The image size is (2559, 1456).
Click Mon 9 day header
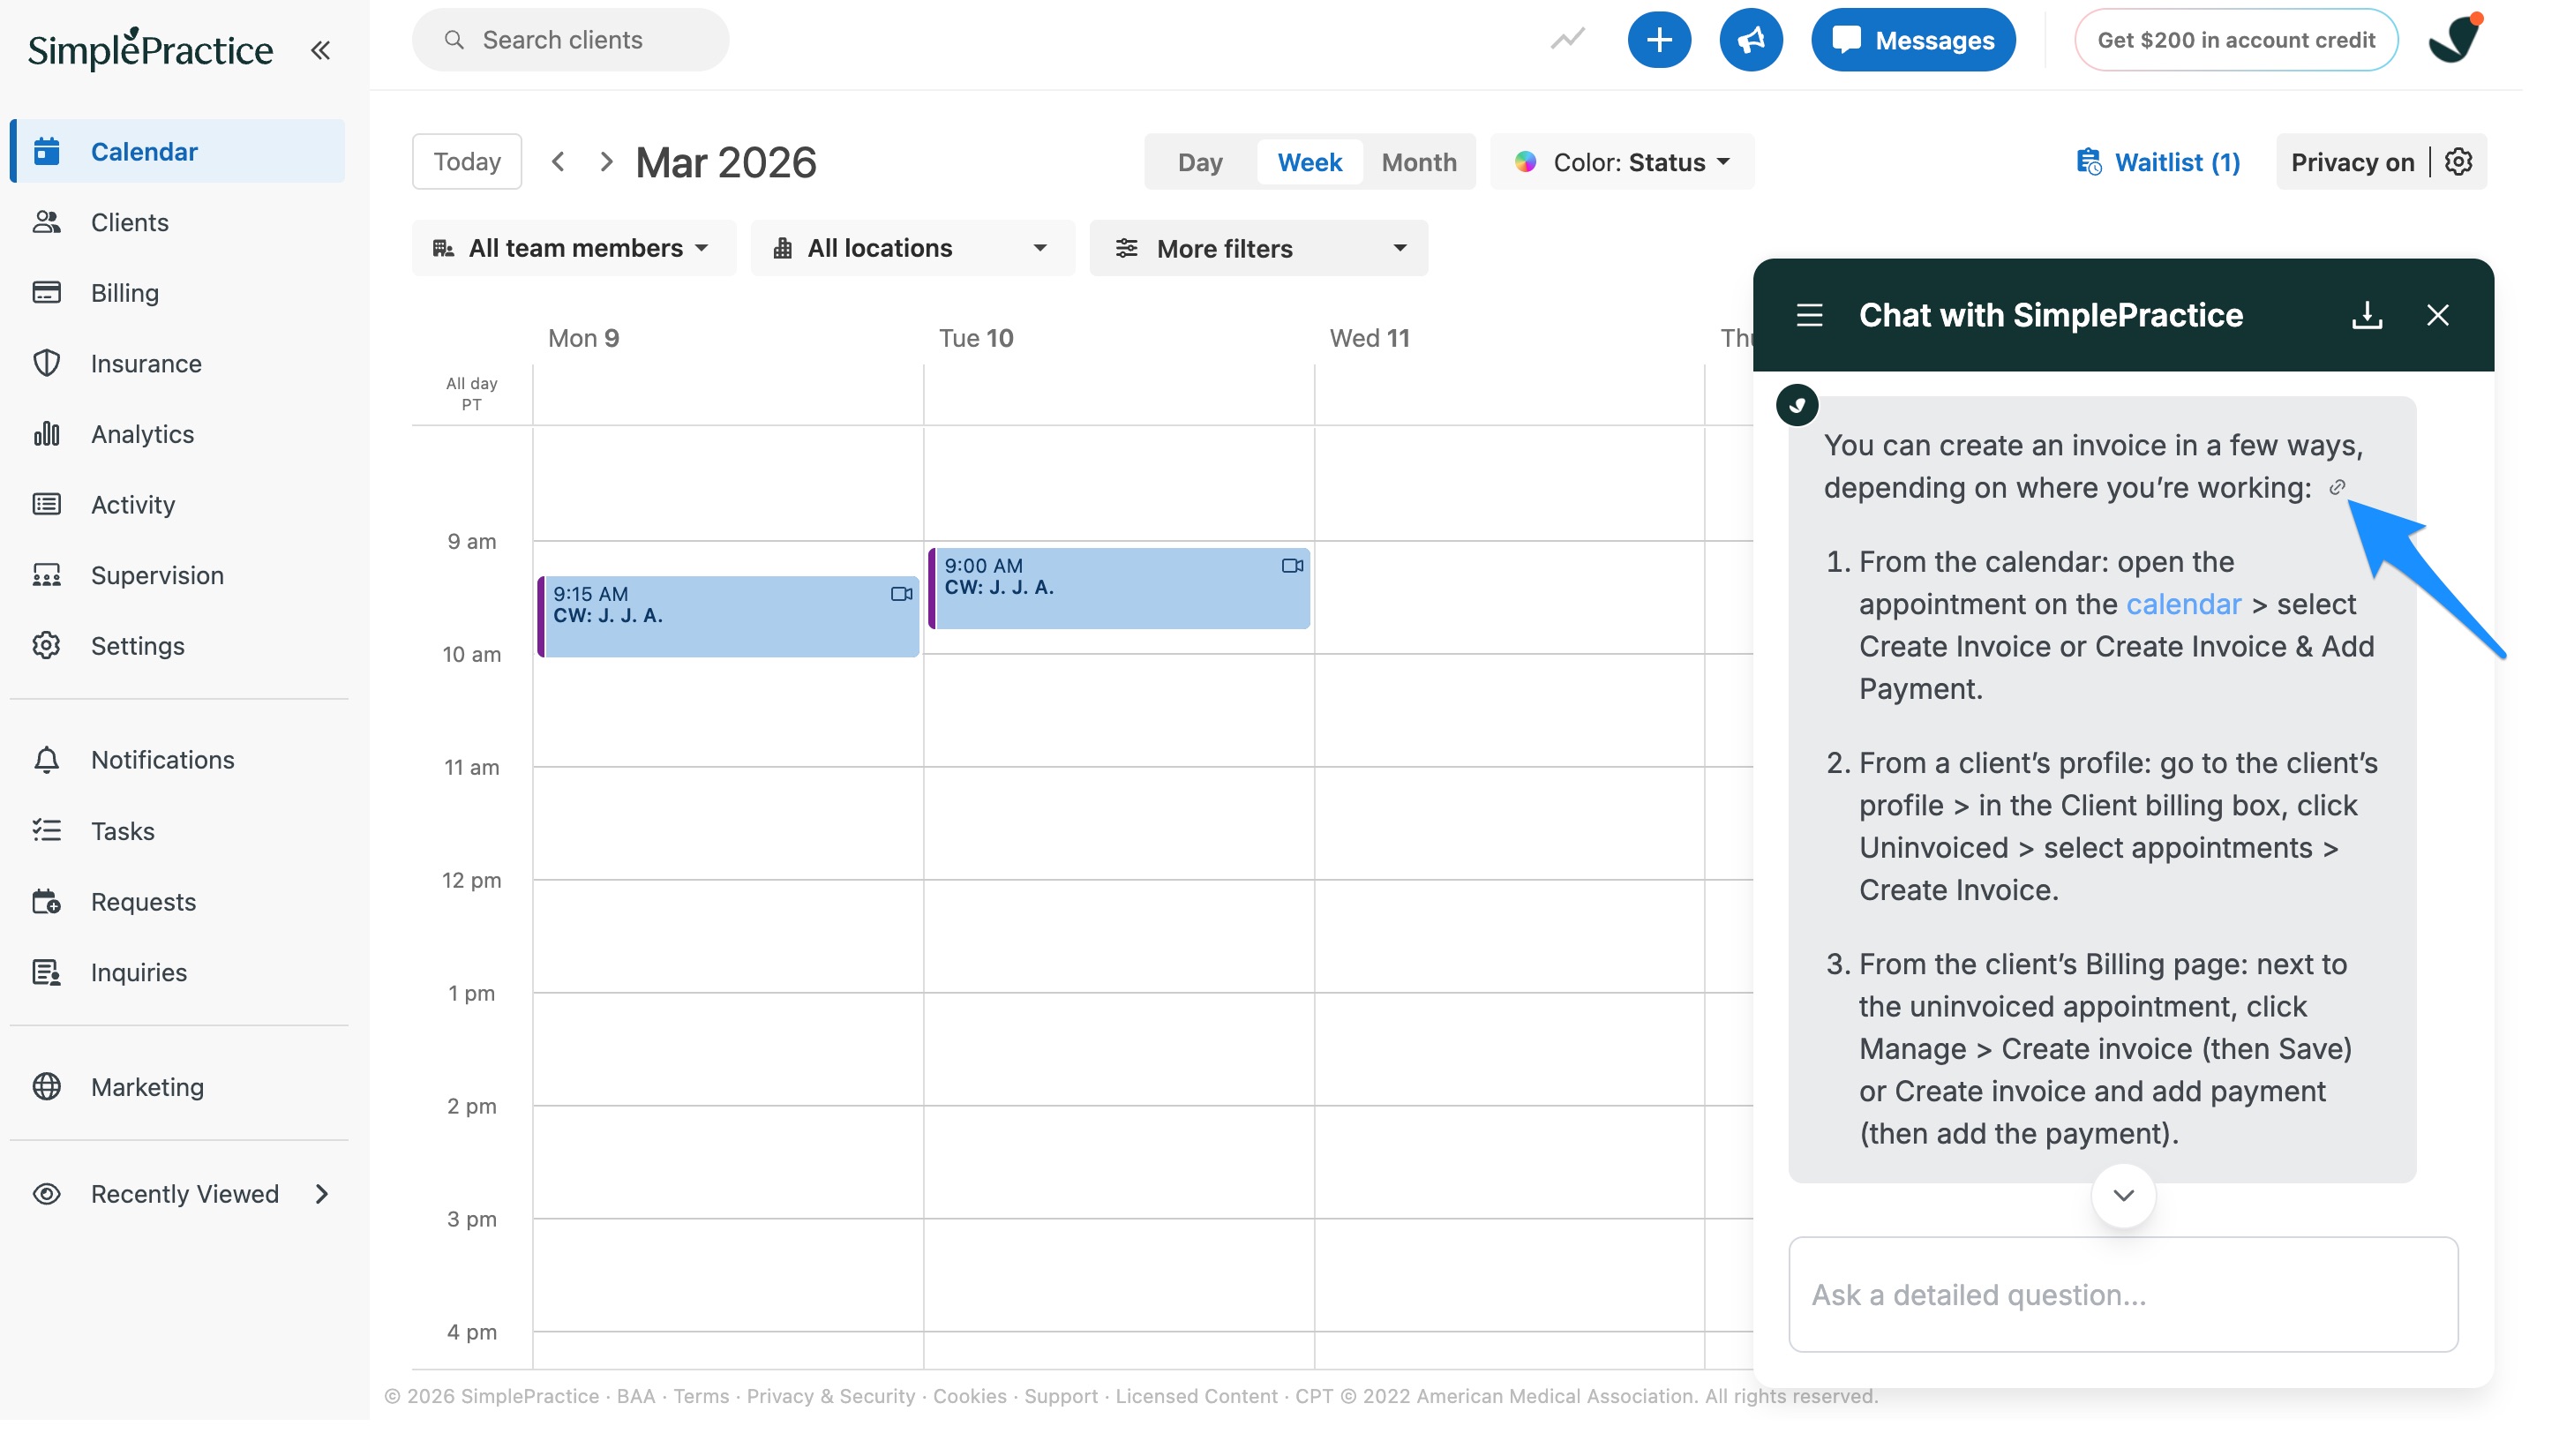coord(583,338)
